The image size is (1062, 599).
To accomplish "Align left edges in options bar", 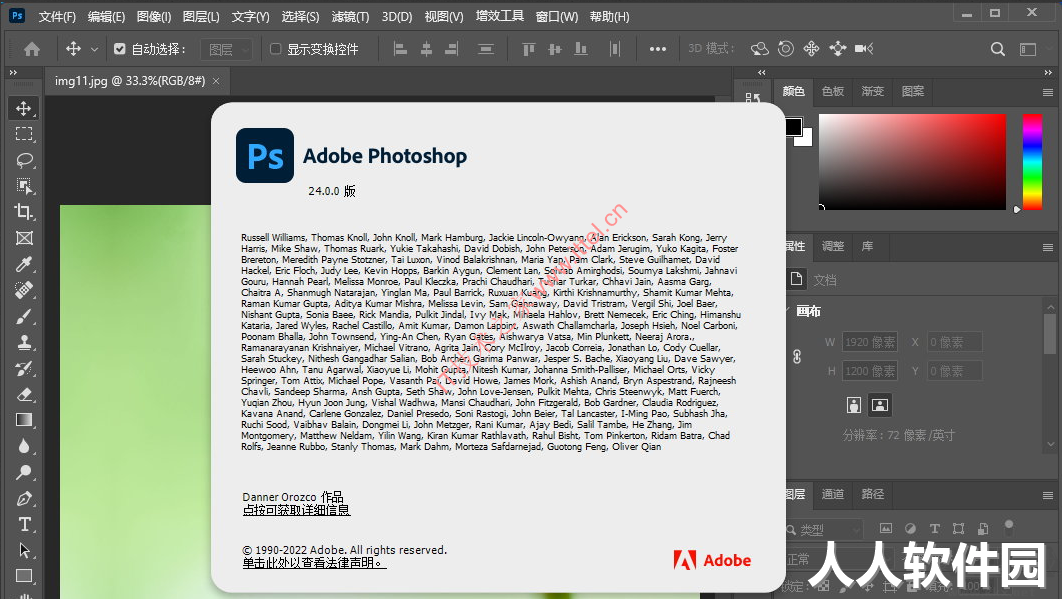I will [x=400, y=49].
